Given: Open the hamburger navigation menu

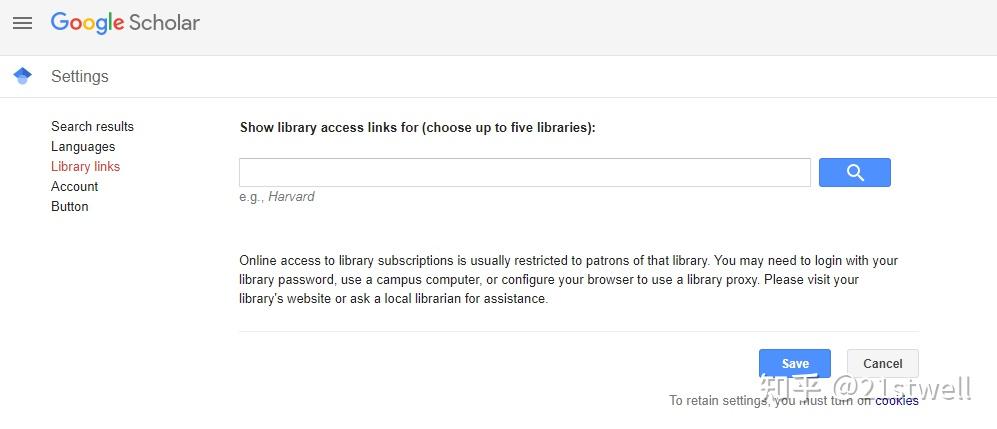Looking at the screenshot, I should pyautogui.click(x=22, y=23).
